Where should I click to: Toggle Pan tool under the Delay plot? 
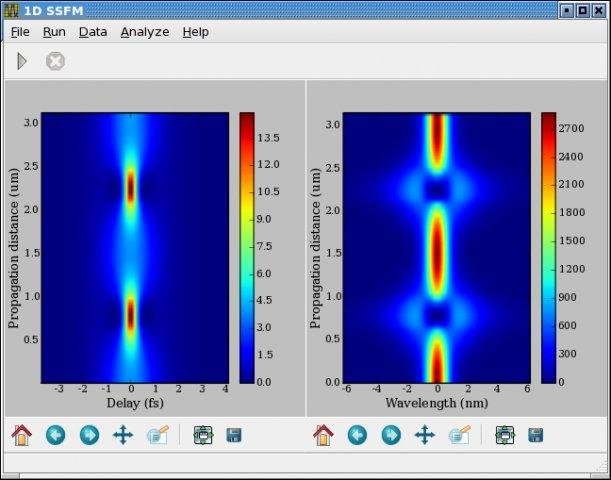pos(122,435)
